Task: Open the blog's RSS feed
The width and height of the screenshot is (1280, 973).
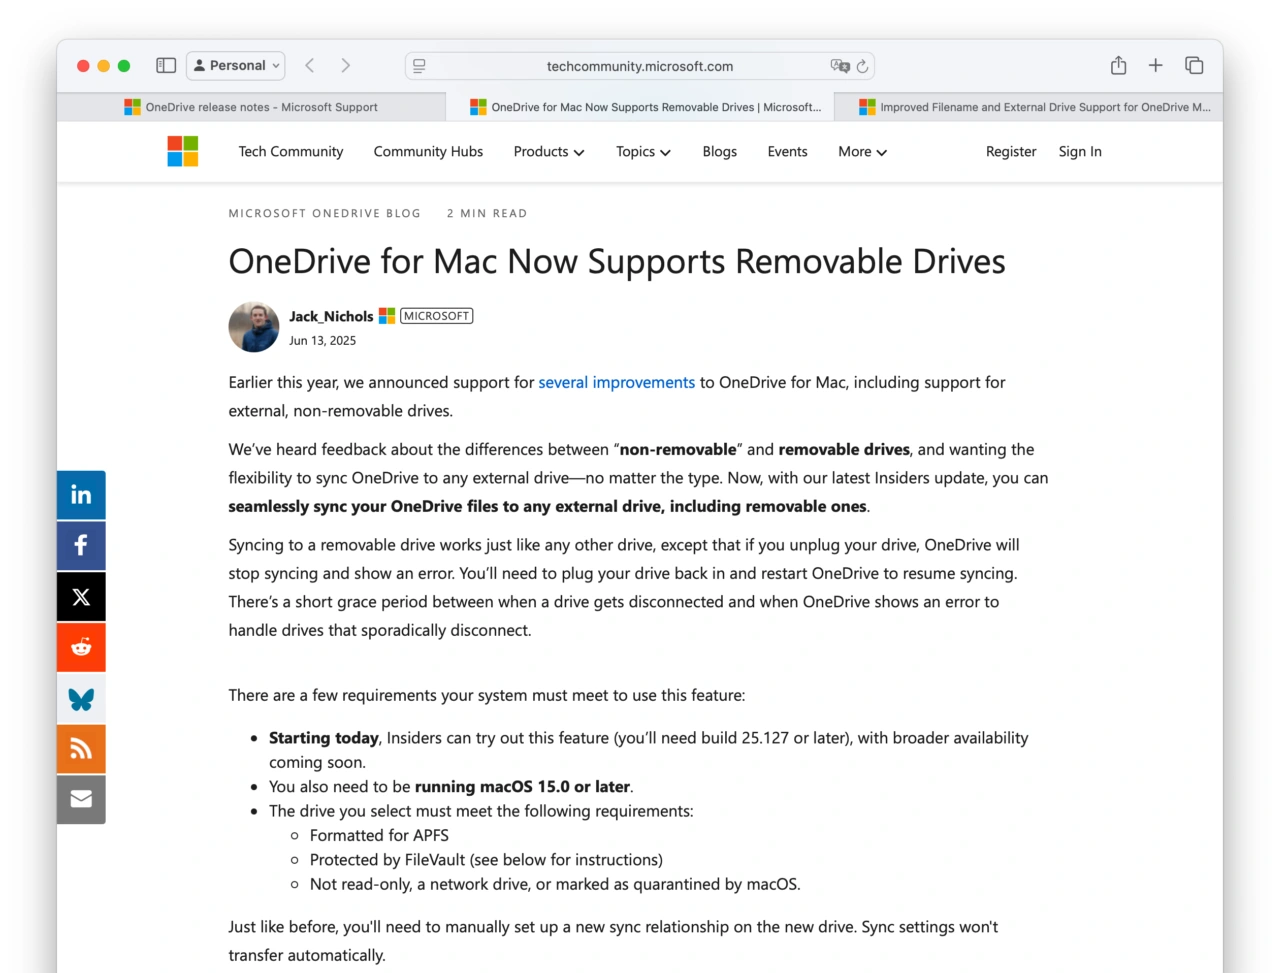Action: pyautogui.click(x=81, y=748)
